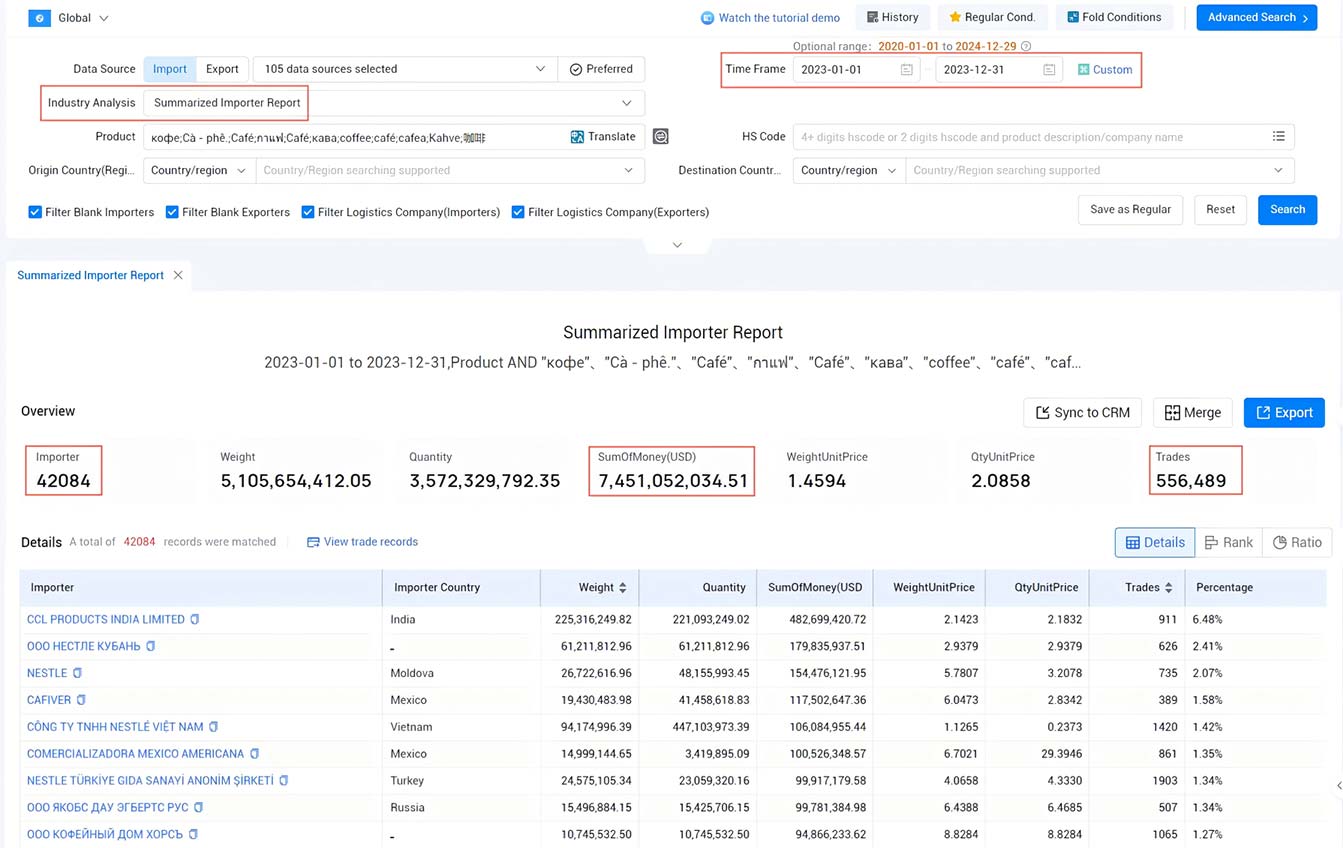1343x848 pixels.
Task: Click the Global globe icon
Action: pyautogui.click(x=39, y=18)
